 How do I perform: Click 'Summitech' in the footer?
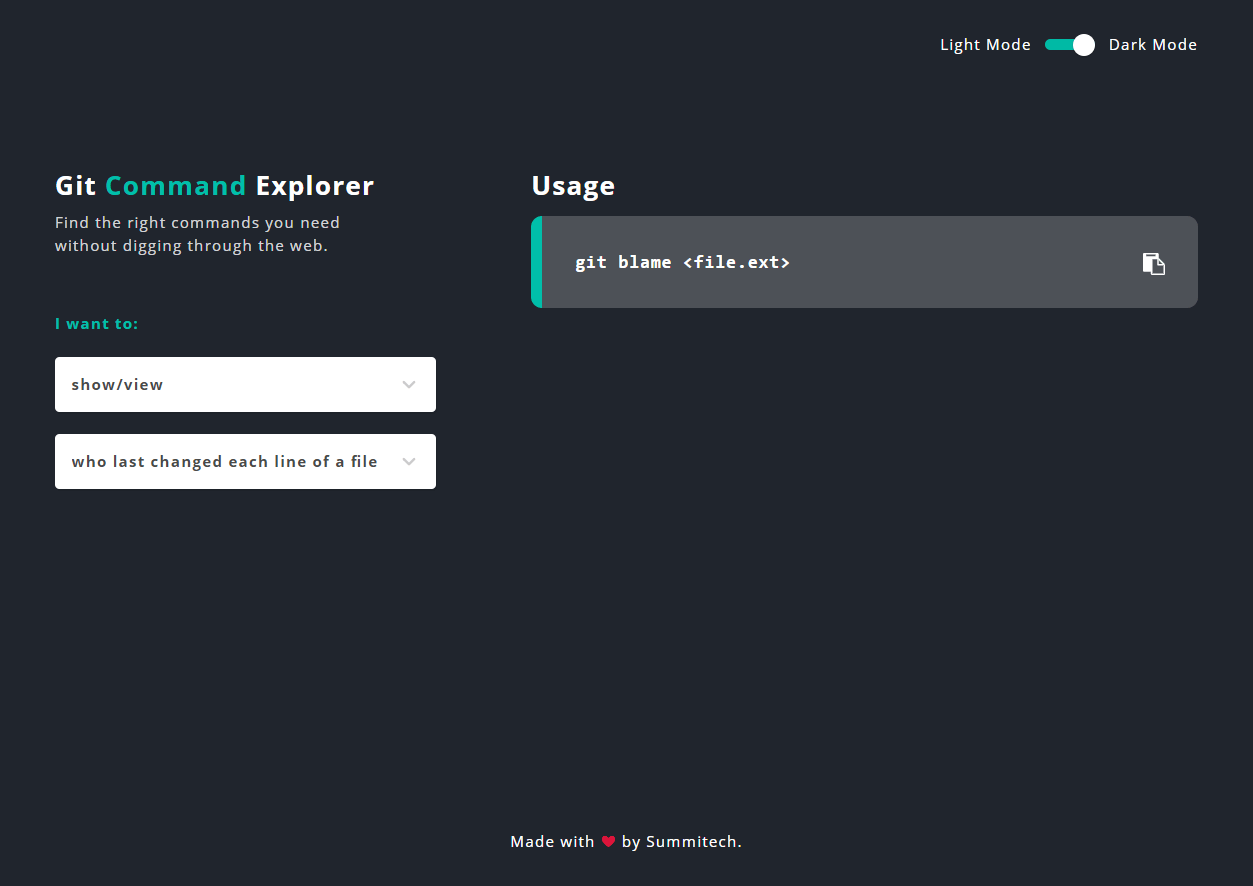pos(691,842)
